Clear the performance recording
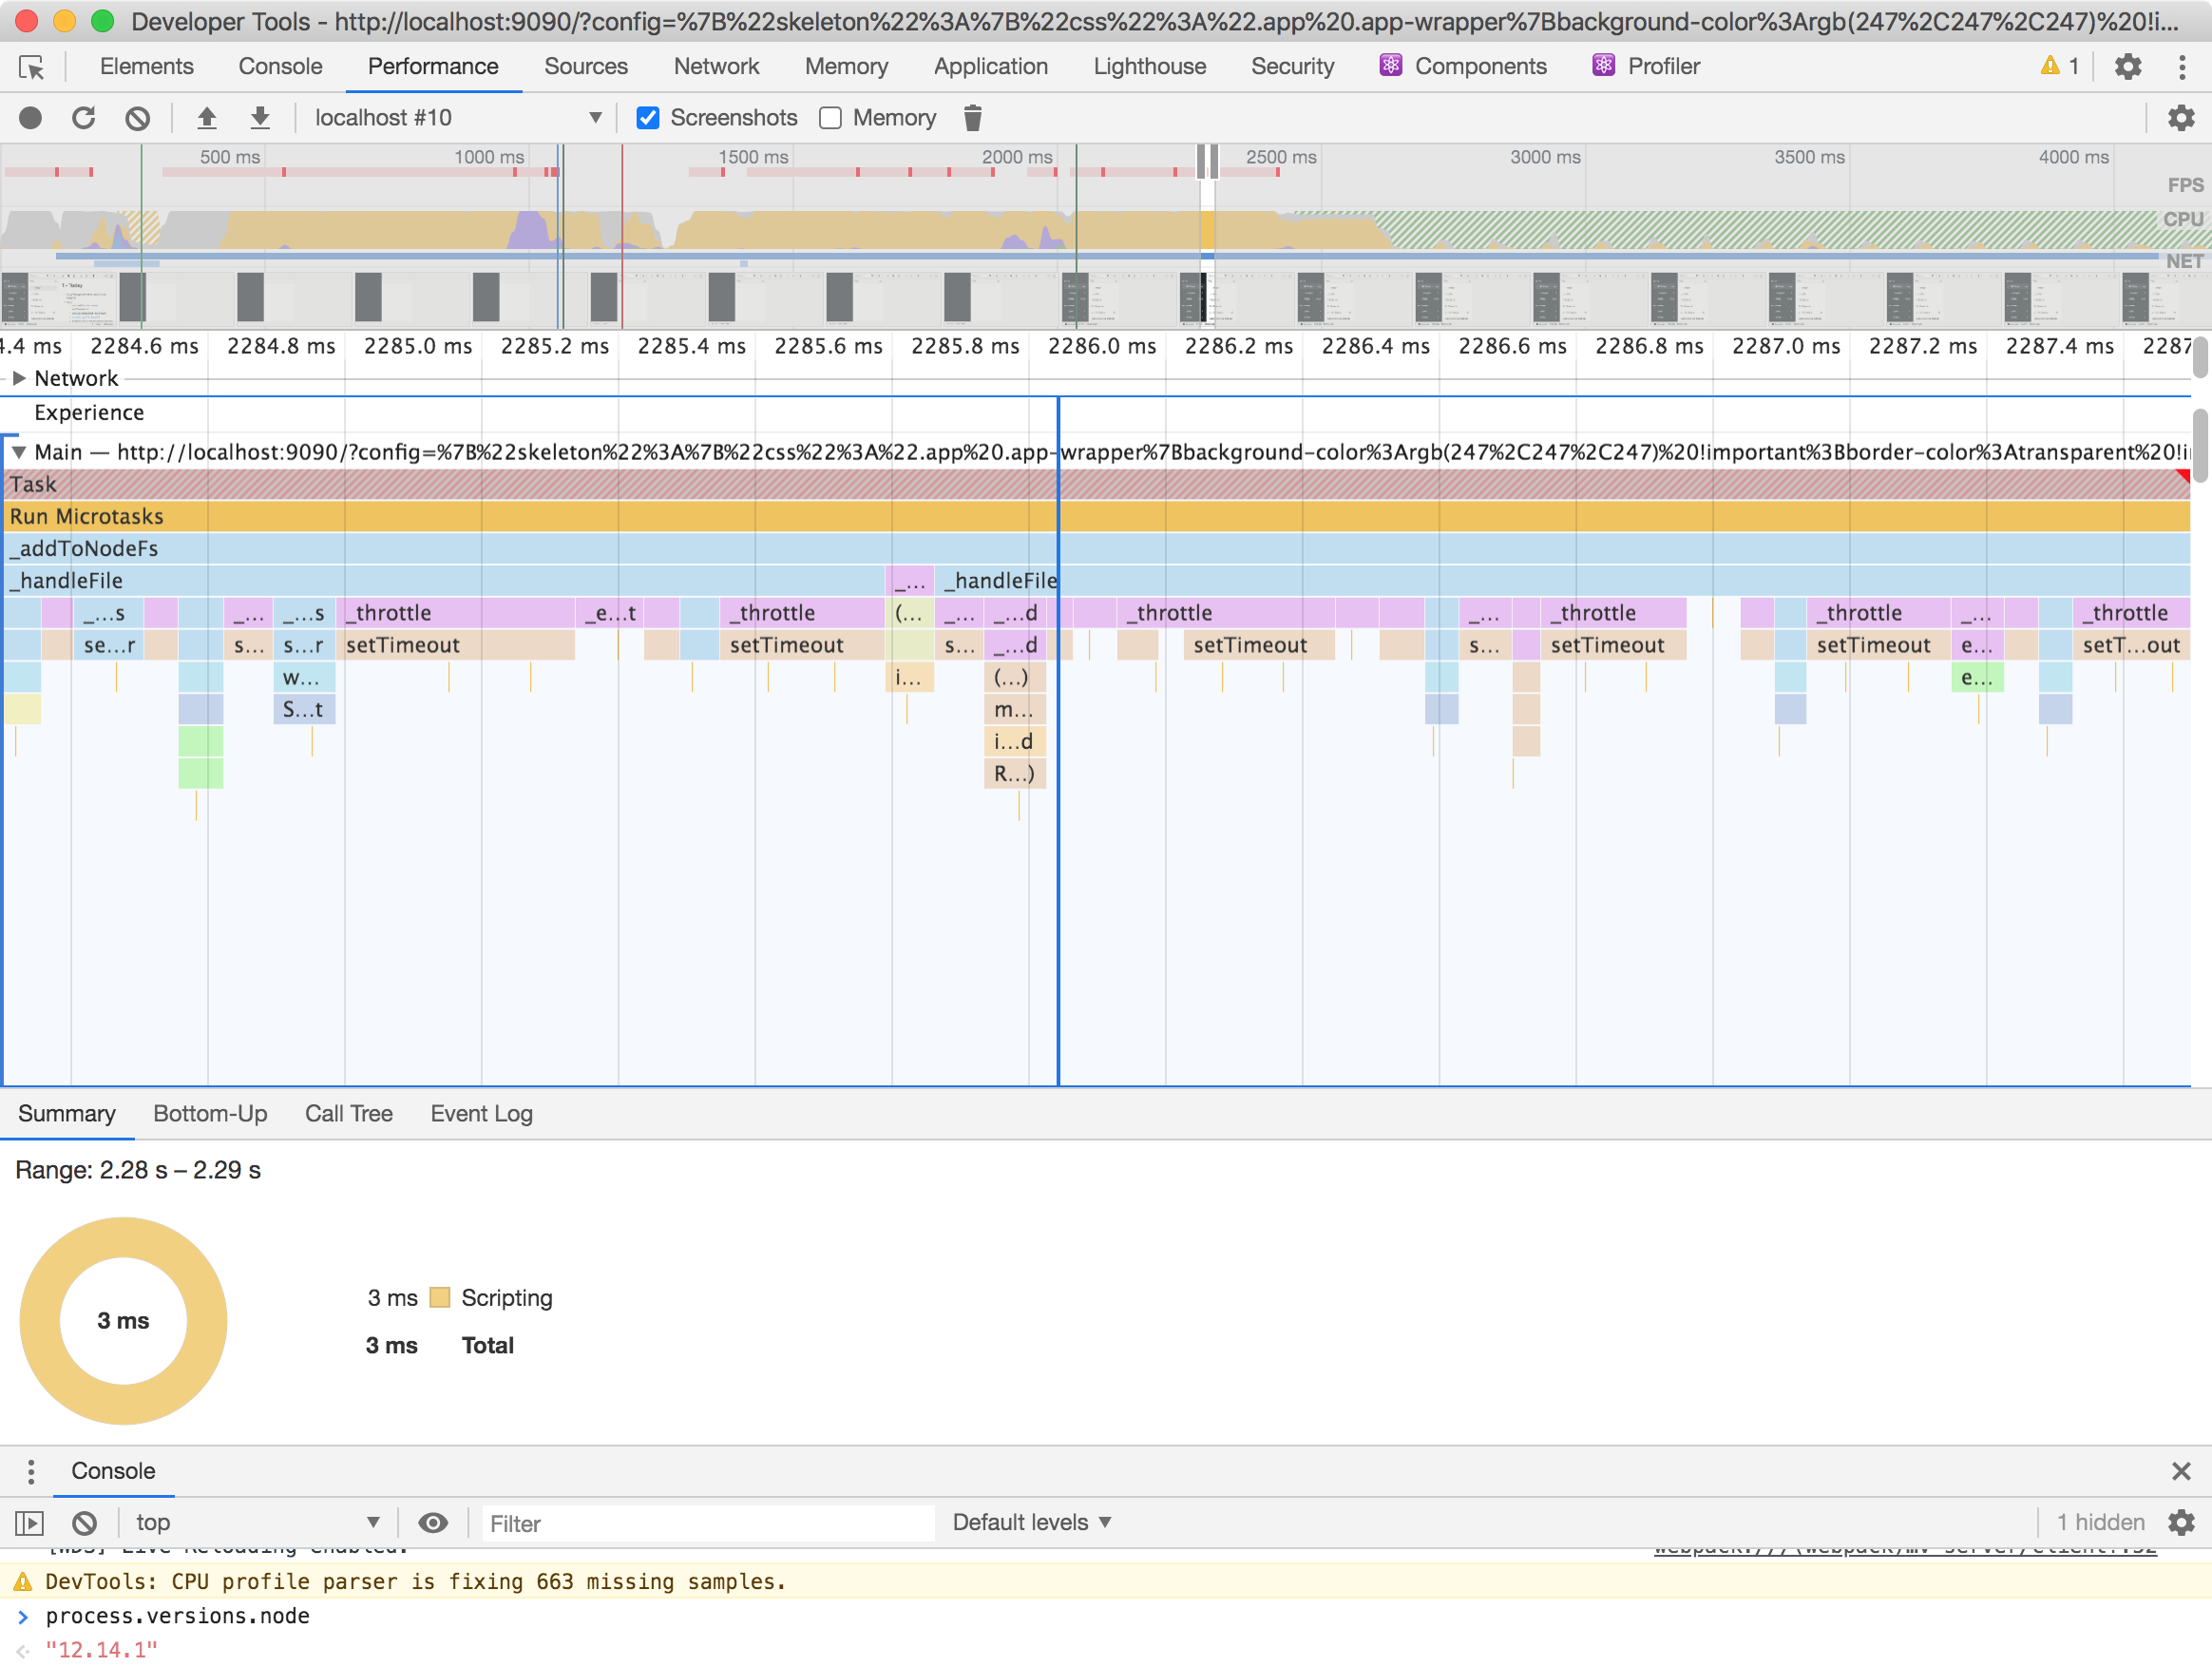The height and width of the screenshot is (1667, 2212). [x=138, y=118]
